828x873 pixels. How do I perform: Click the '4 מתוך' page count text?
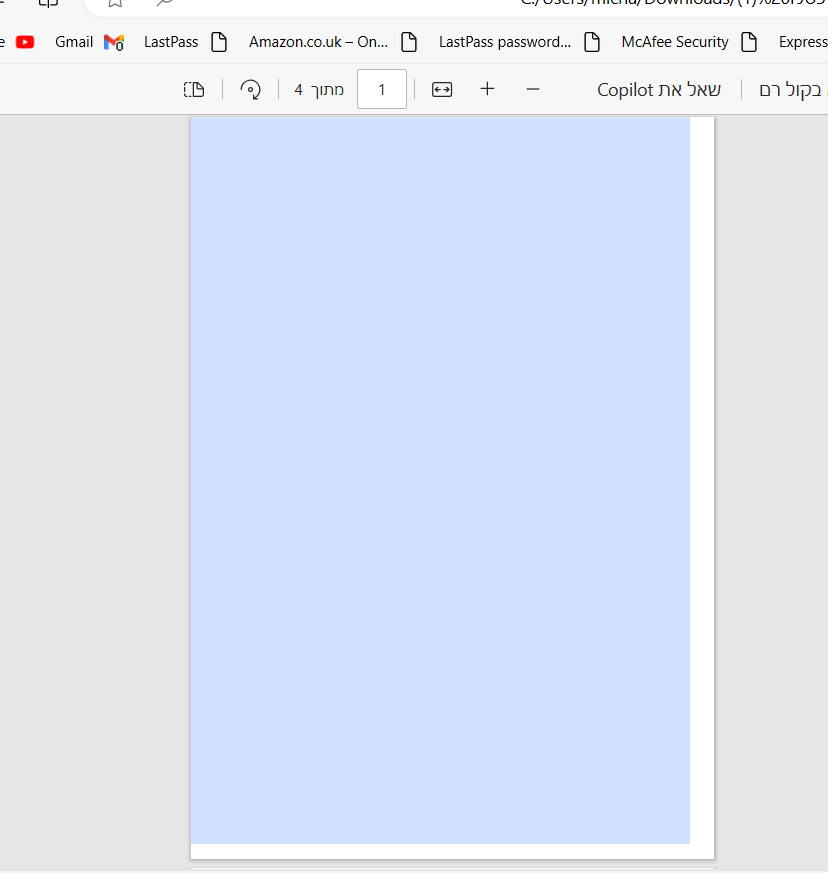point(319,90)
